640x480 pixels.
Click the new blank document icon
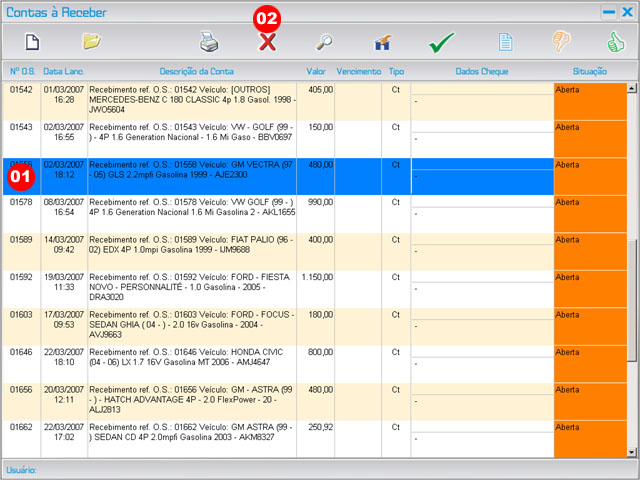point(32,42)
